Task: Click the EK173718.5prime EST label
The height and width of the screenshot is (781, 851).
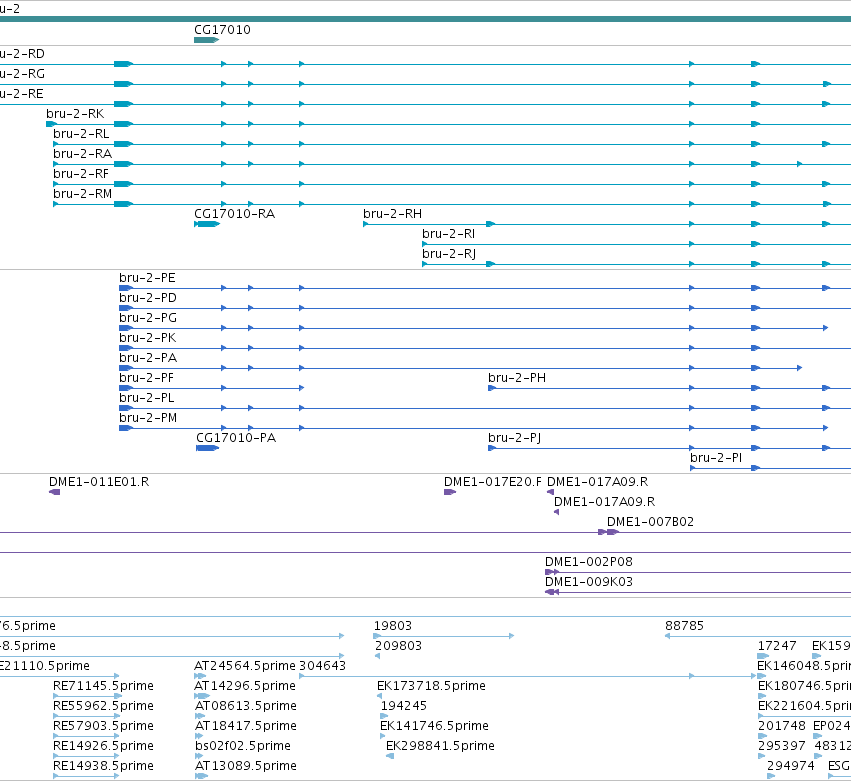Action: pos(431,686)
